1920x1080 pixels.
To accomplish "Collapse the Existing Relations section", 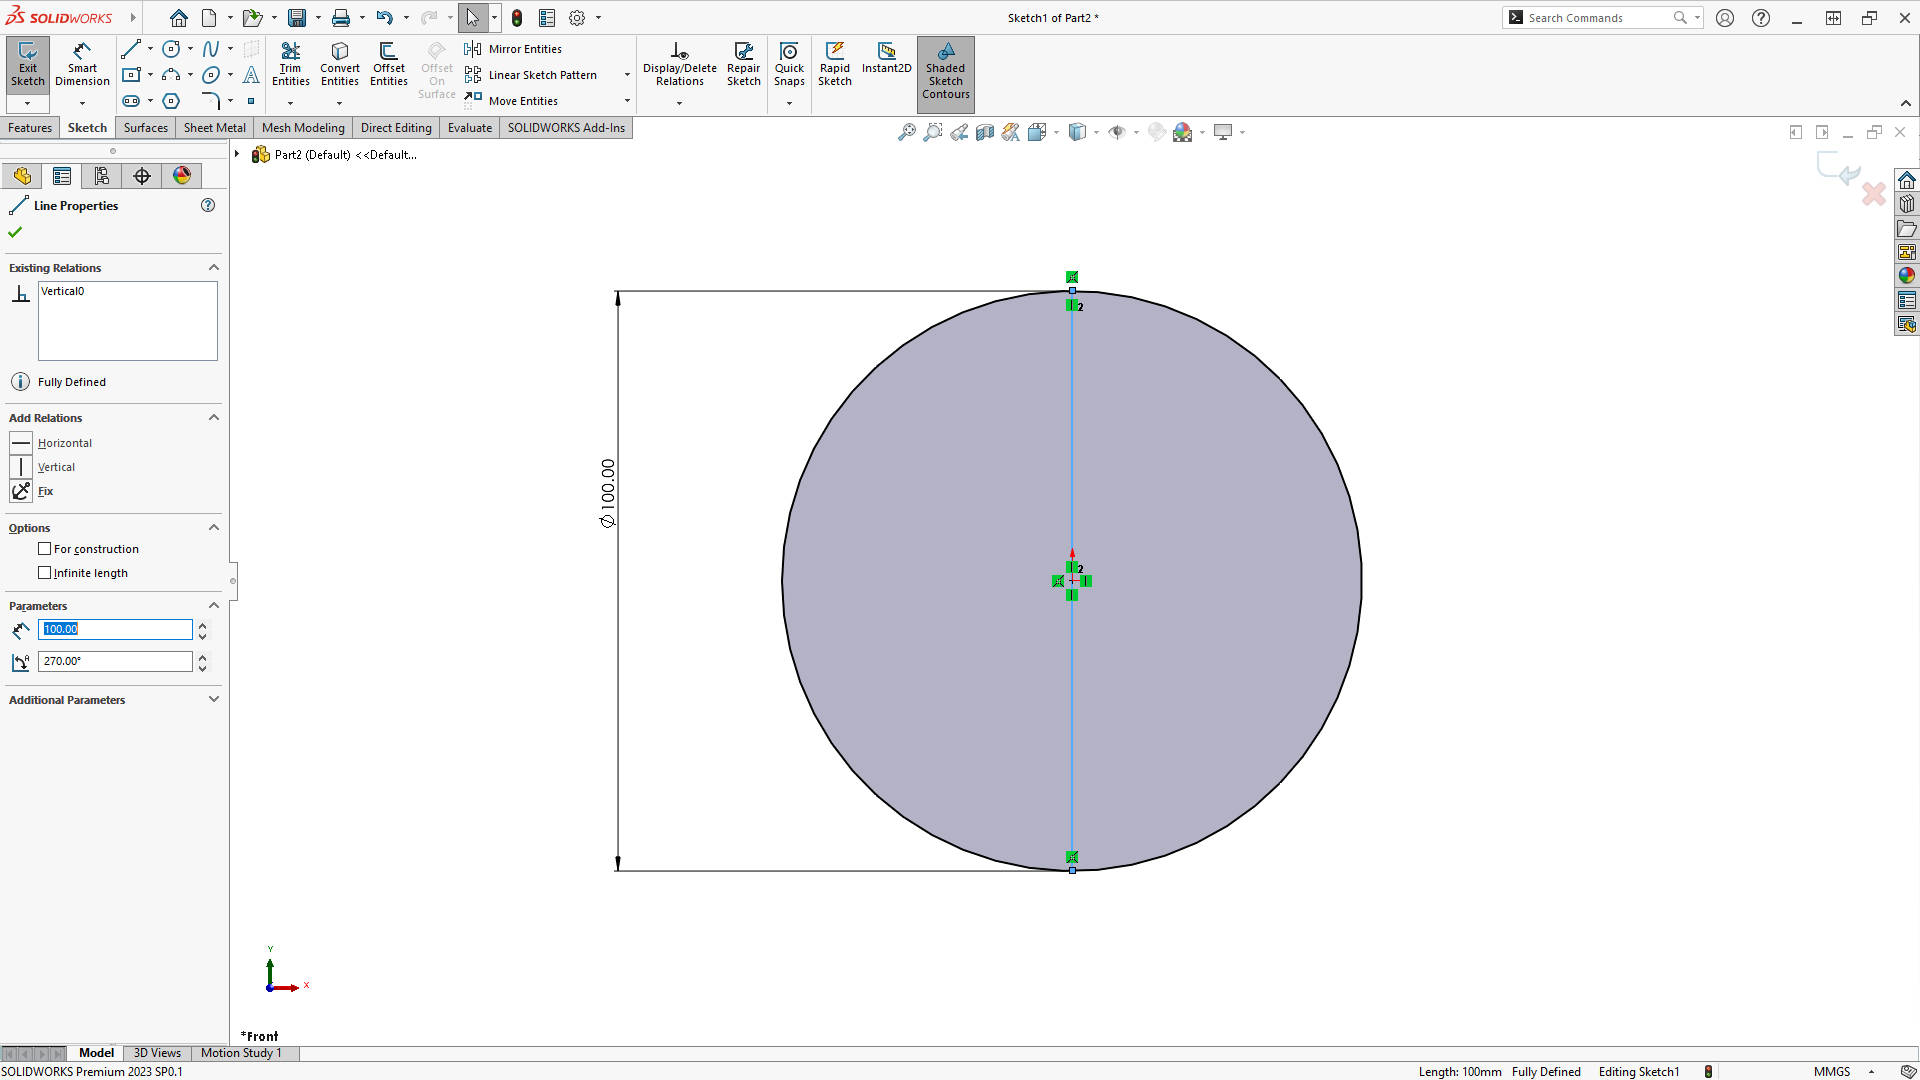I will [213, 267].
